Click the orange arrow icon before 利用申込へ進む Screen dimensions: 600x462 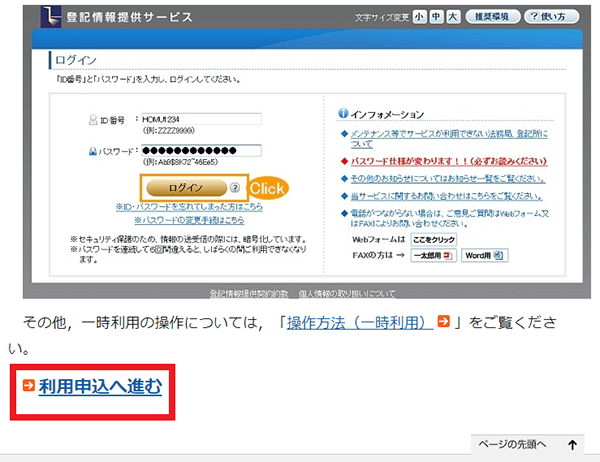click(29, 385)
